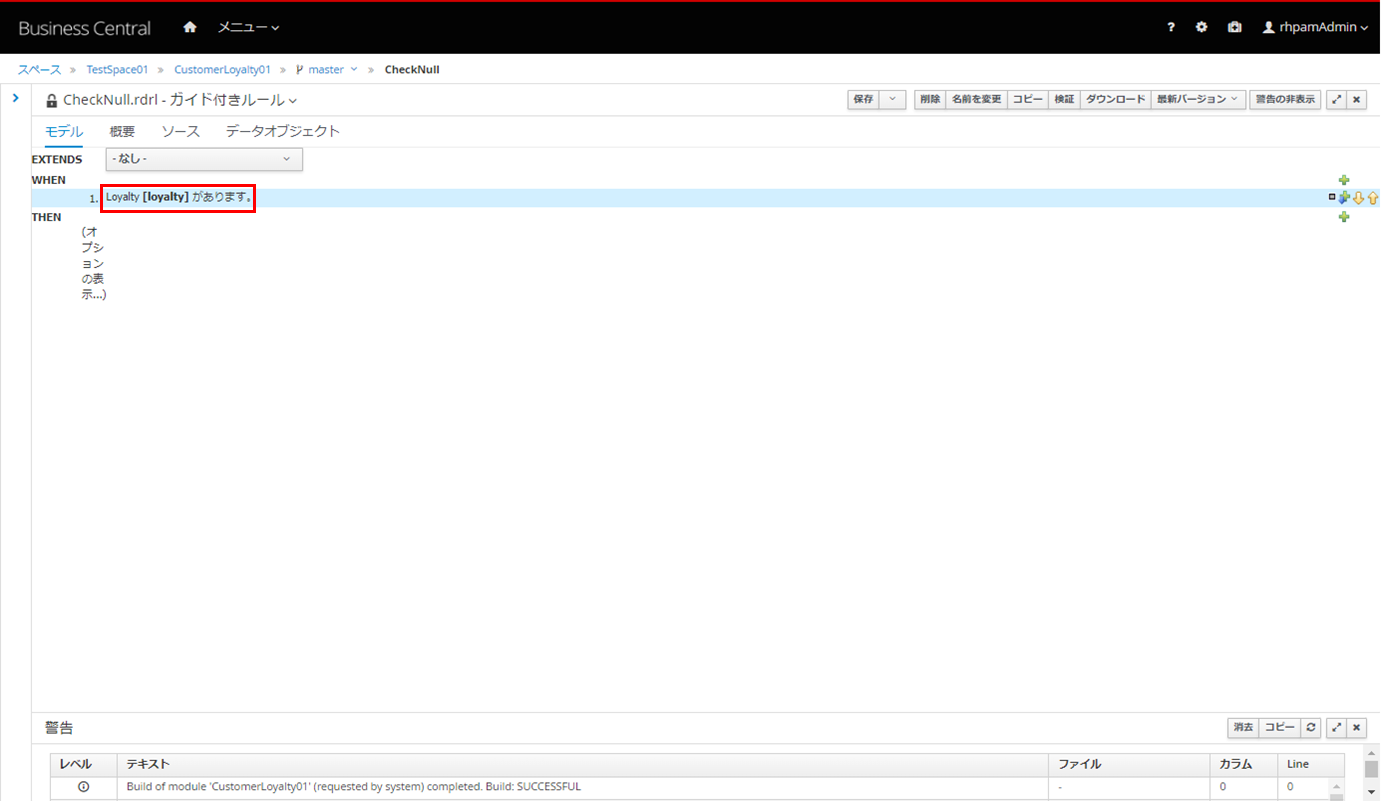Click the Loyalty [loyalty] condition text
This screenshot has height=801, width=1381.
tap(179, 197)
